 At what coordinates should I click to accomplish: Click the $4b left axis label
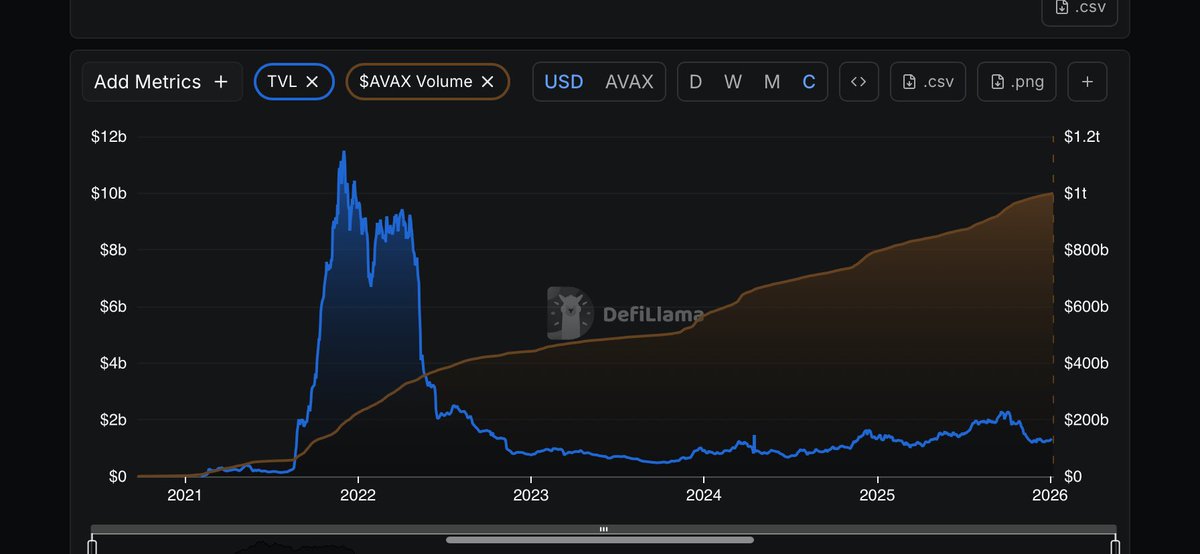[x=114, y=363]
